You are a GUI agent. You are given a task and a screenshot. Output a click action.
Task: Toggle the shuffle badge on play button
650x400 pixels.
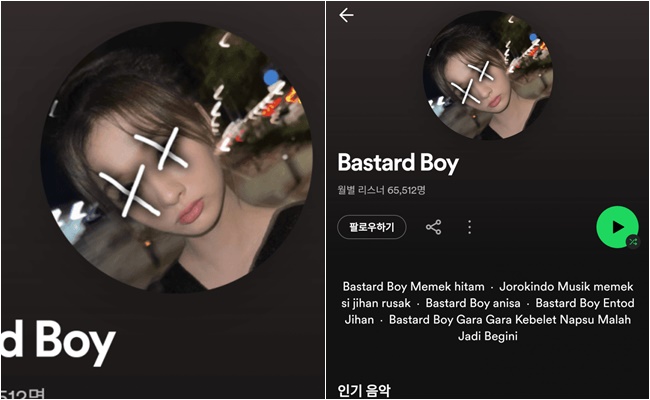pos(633,242)
